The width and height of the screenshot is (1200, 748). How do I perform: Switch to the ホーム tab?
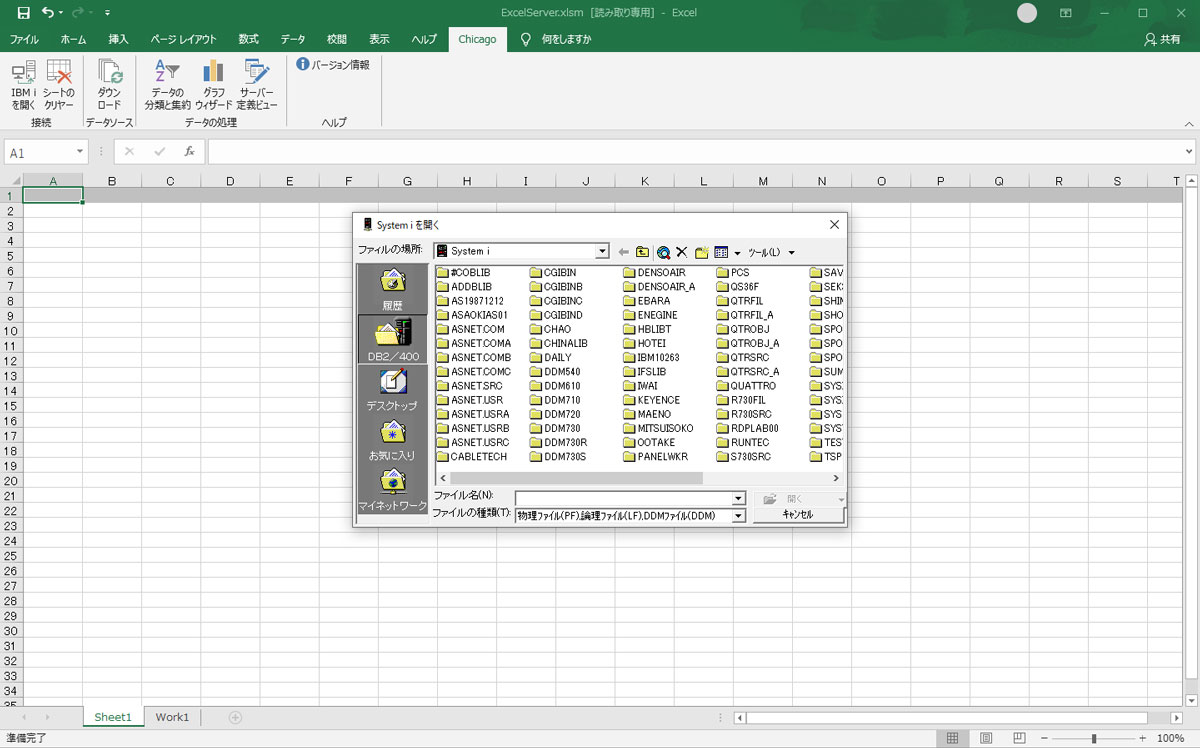click(x=73, y=39)
